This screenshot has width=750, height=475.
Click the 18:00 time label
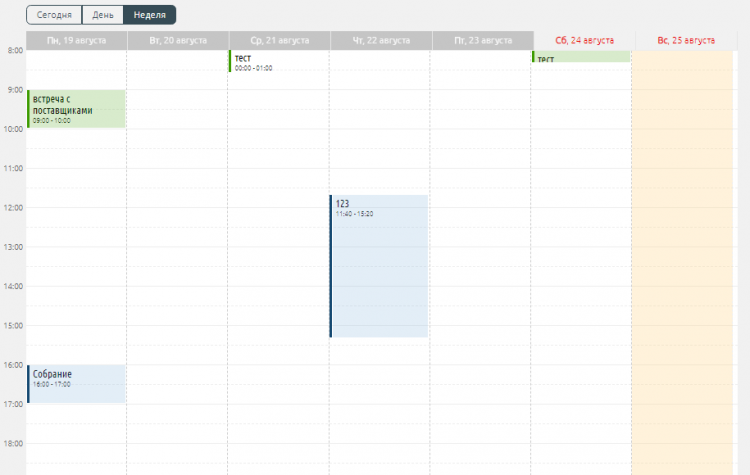(14, 443)
